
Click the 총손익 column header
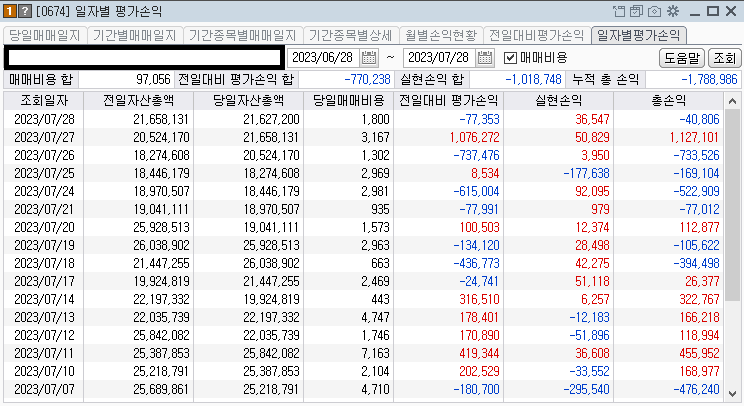point(669,101)
